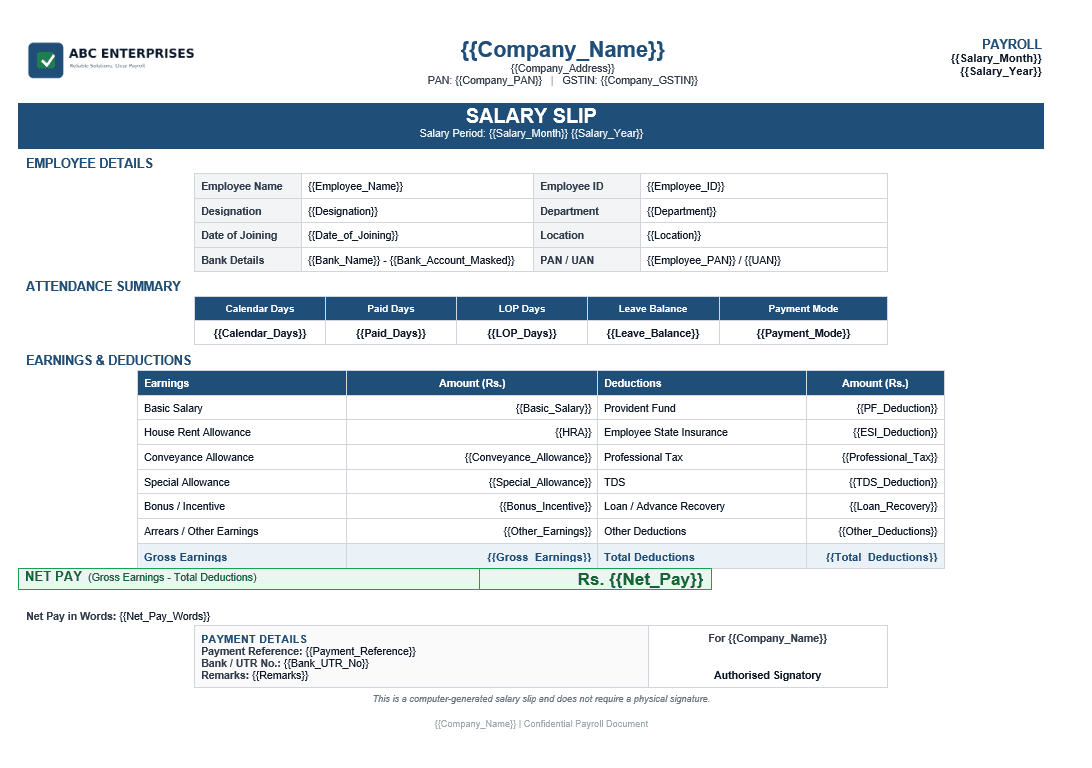The width and height of the screenshot is (1092, 768).
Task: Select the Salary Period line in banner
Action: [x=531, y=134]
